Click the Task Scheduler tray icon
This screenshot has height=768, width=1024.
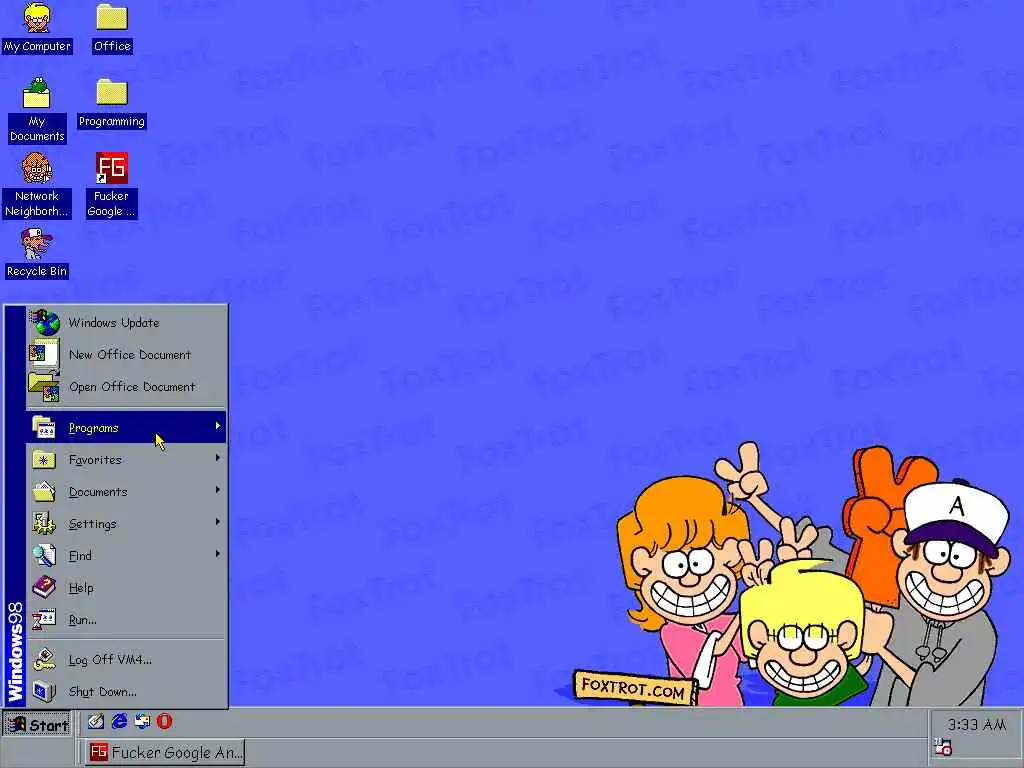[943, 746]
